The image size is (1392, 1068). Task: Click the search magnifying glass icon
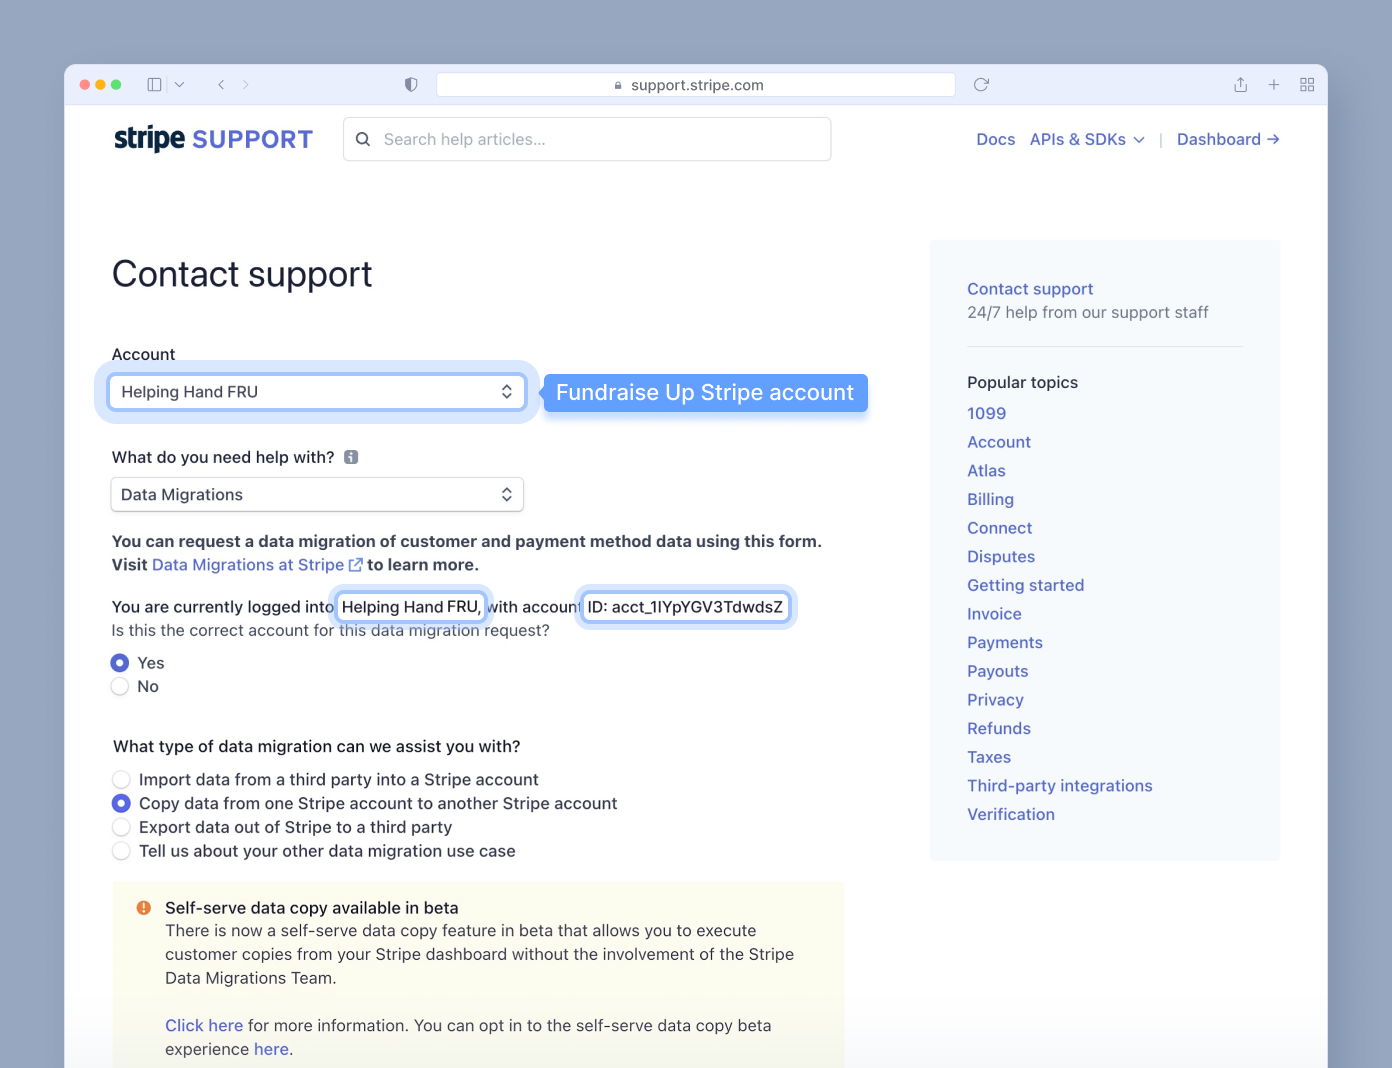pos(363,139)
